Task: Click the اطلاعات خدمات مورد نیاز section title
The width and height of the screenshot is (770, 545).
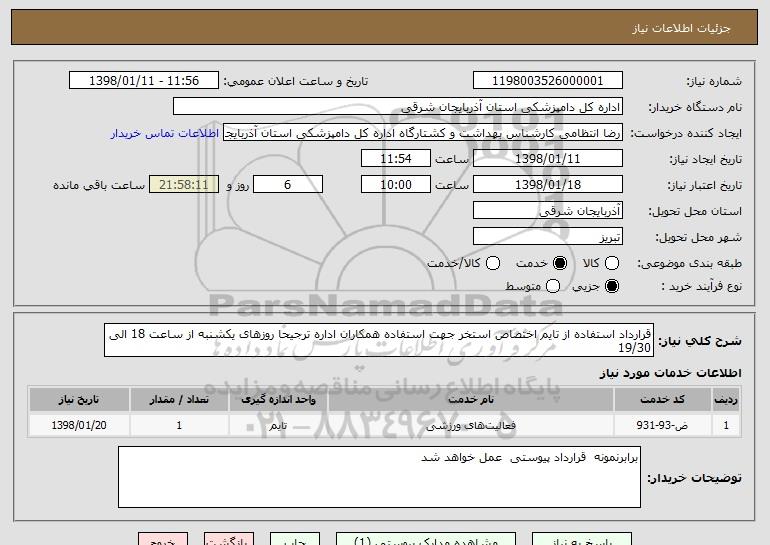Action: coord(670,373)
